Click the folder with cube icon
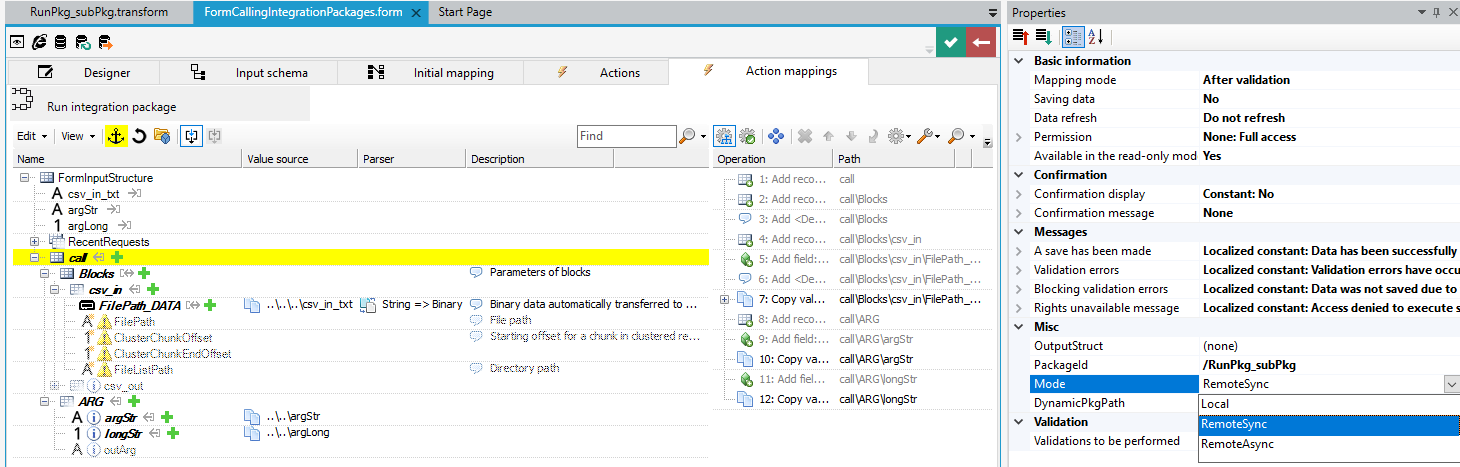Screen dimensions: 1460x467 [x=161, y=136]
